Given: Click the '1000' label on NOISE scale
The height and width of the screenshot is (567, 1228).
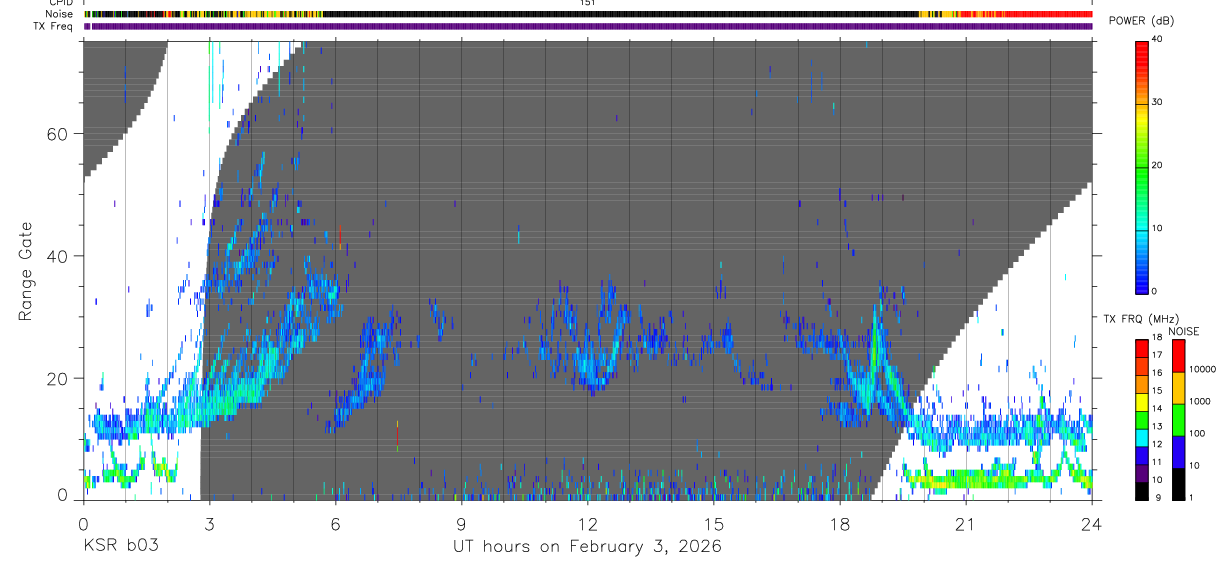Looking at the screenshot, I should point(1199,401).
